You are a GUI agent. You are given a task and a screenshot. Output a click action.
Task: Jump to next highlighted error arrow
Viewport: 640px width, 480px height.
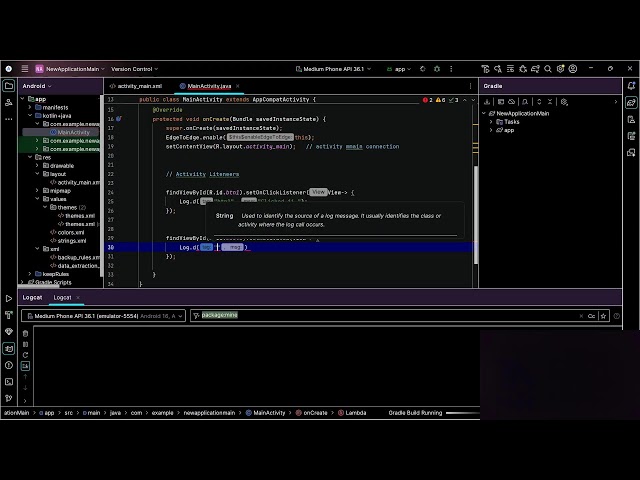click(x=473, y=100)
